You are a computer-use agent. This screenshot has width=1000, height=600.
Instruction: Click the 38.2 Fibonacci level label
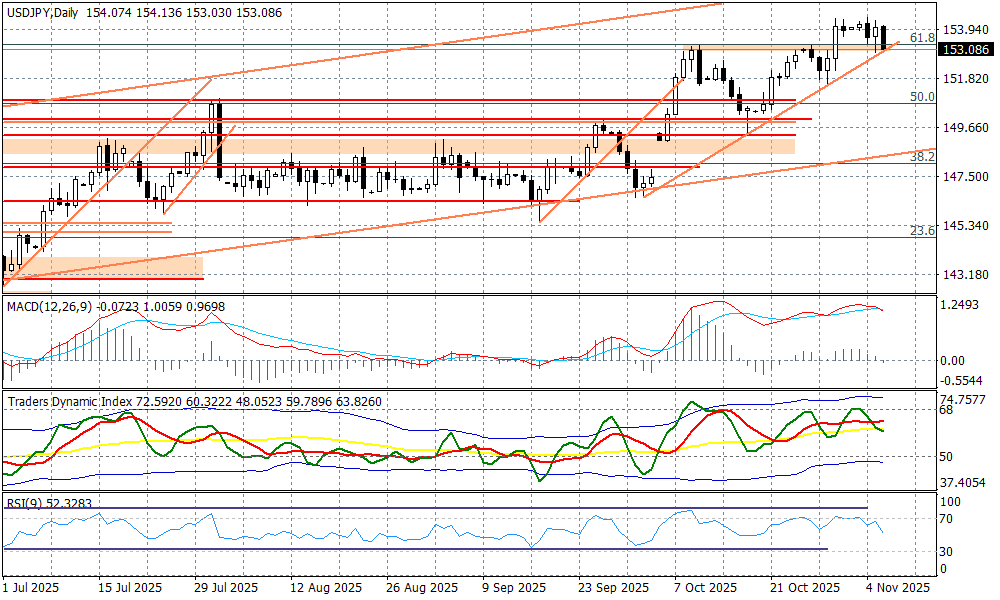[921, 157]
